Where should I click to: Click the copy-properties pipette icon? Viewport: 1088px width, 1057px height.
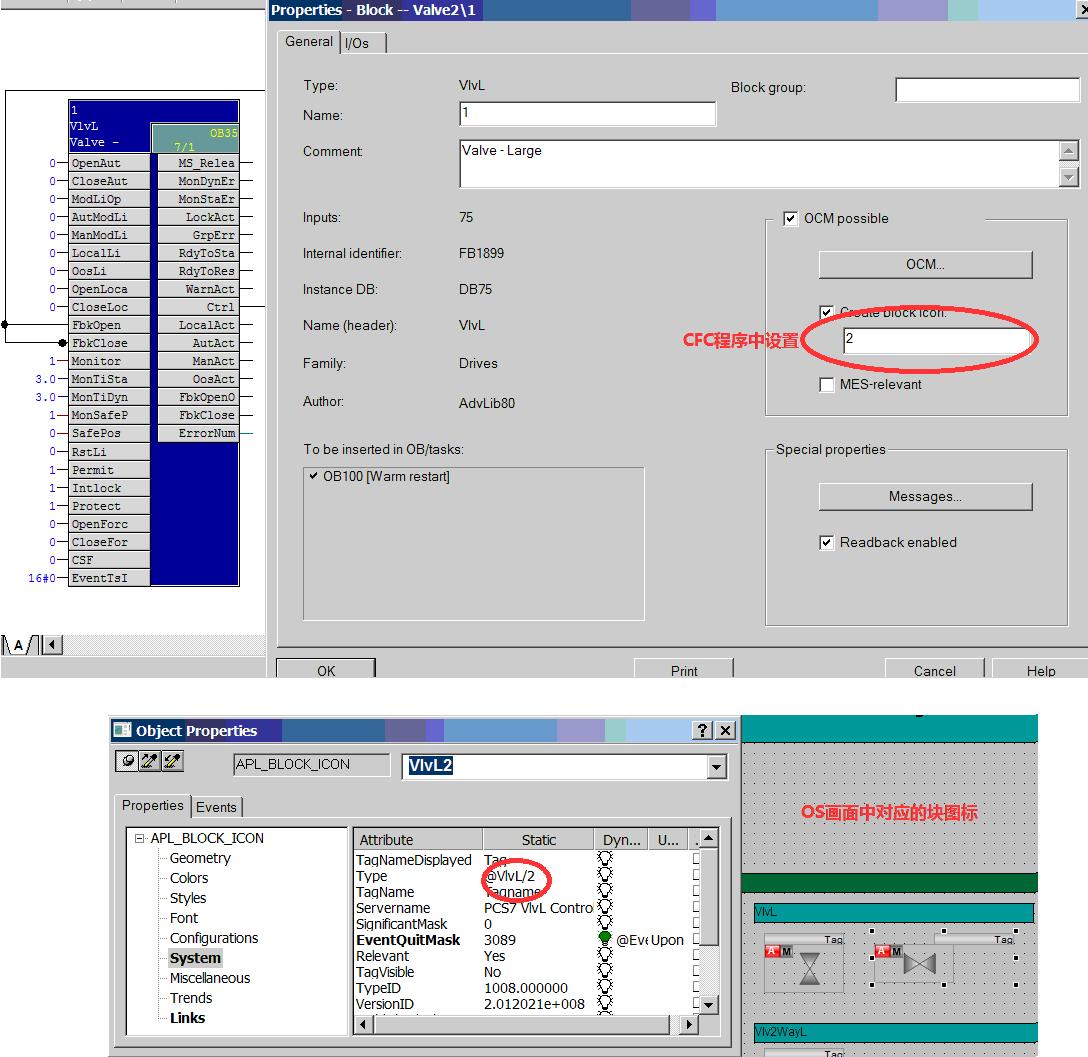(x=149, y=761)
